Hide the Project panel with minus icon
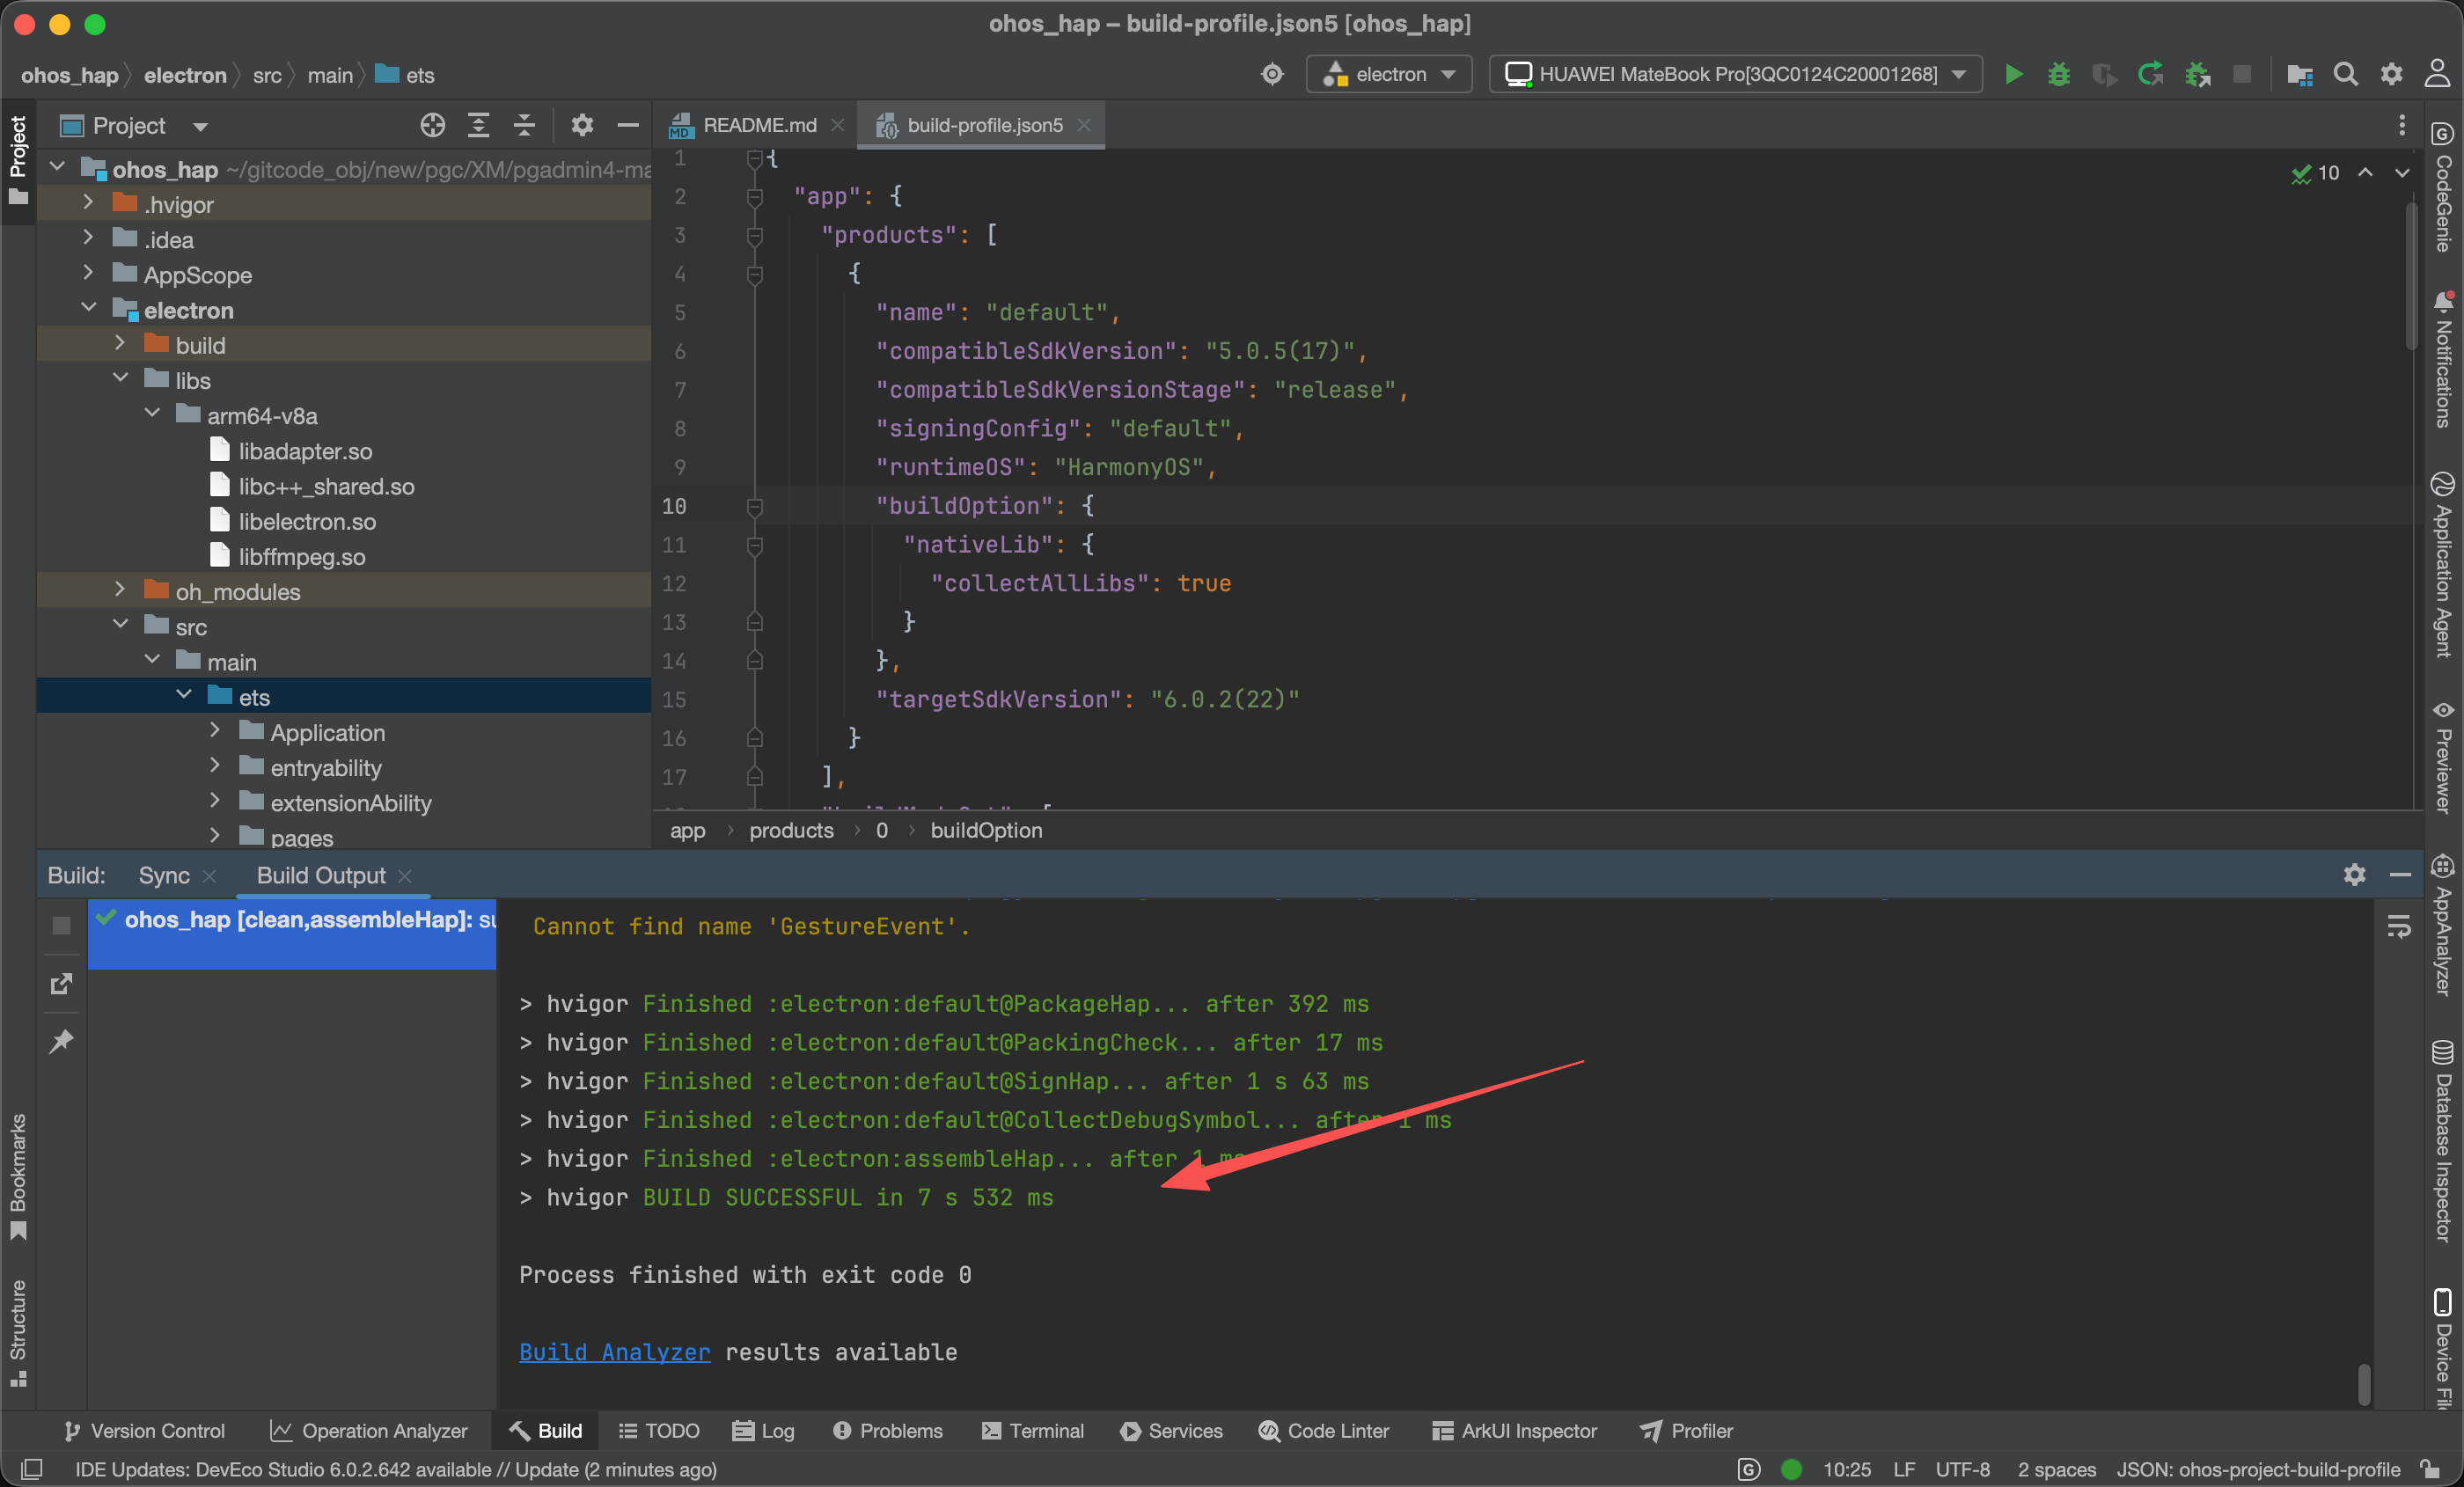Viewport: 2464px width, 1487px height. [628, 125]
